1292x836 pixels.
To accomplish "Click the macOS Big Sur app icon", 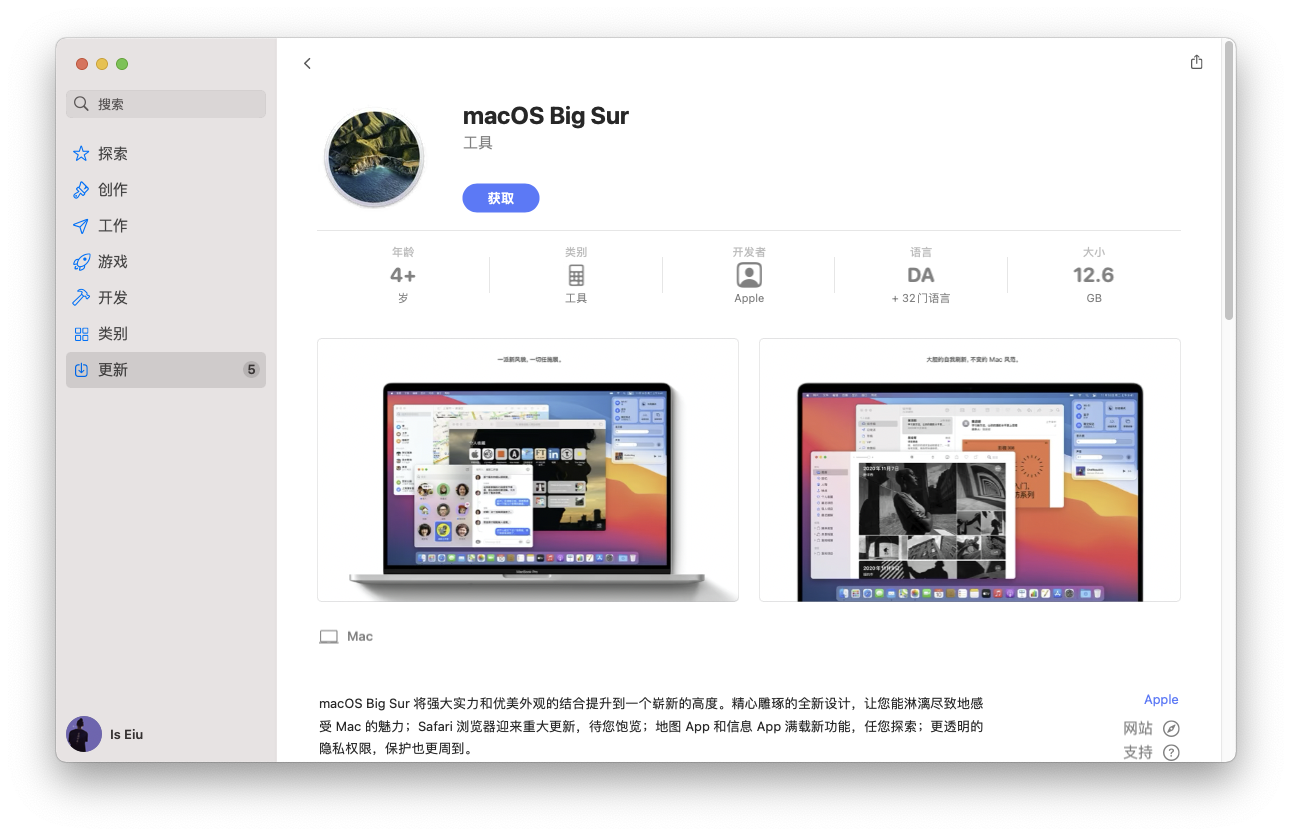I will [x=374, y=158].
